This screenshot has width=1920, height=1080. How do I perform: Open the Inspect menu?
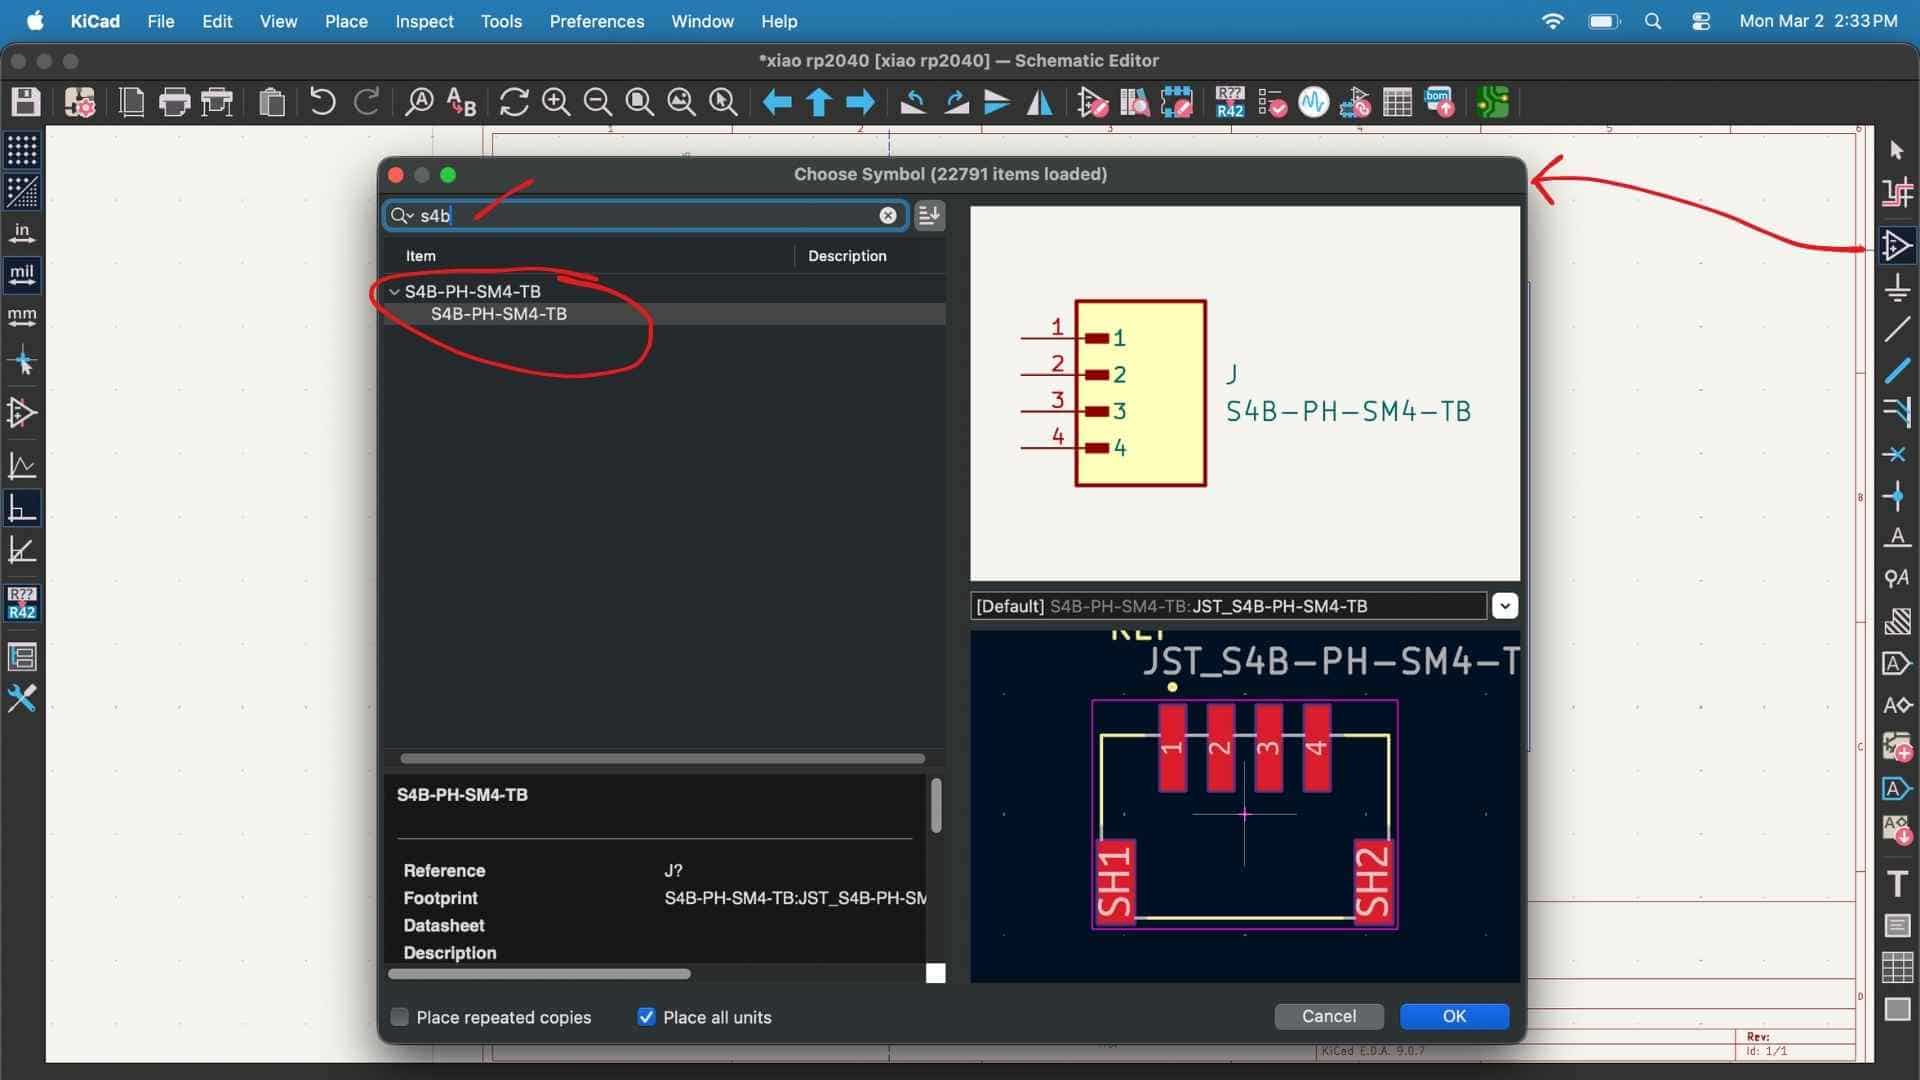point(423,21)
